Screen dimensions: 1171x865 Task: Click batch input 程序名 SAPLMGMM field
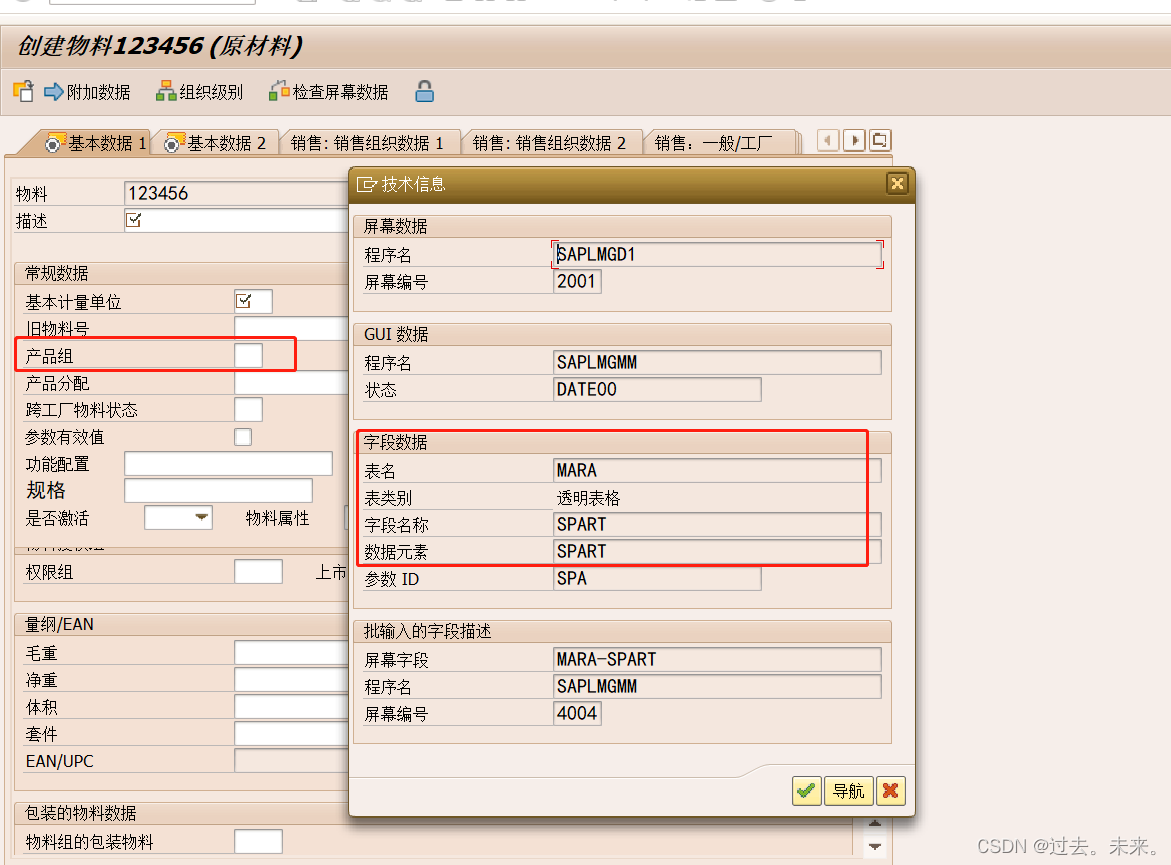[x=717, y=686]
